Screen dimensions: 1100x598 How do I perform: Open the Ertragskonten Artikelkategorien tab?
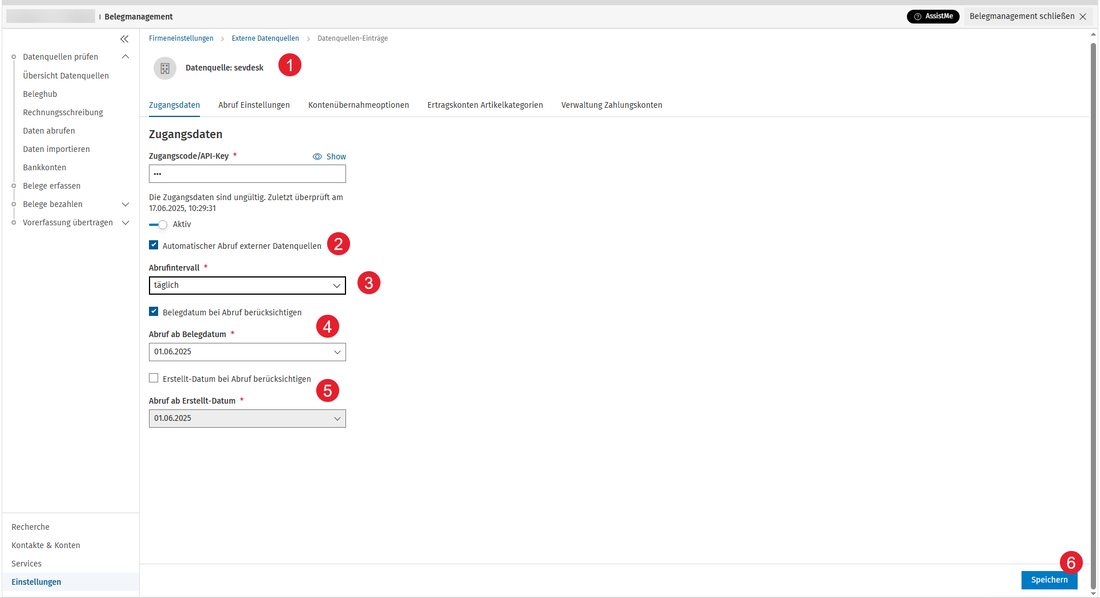click(485, 105)
